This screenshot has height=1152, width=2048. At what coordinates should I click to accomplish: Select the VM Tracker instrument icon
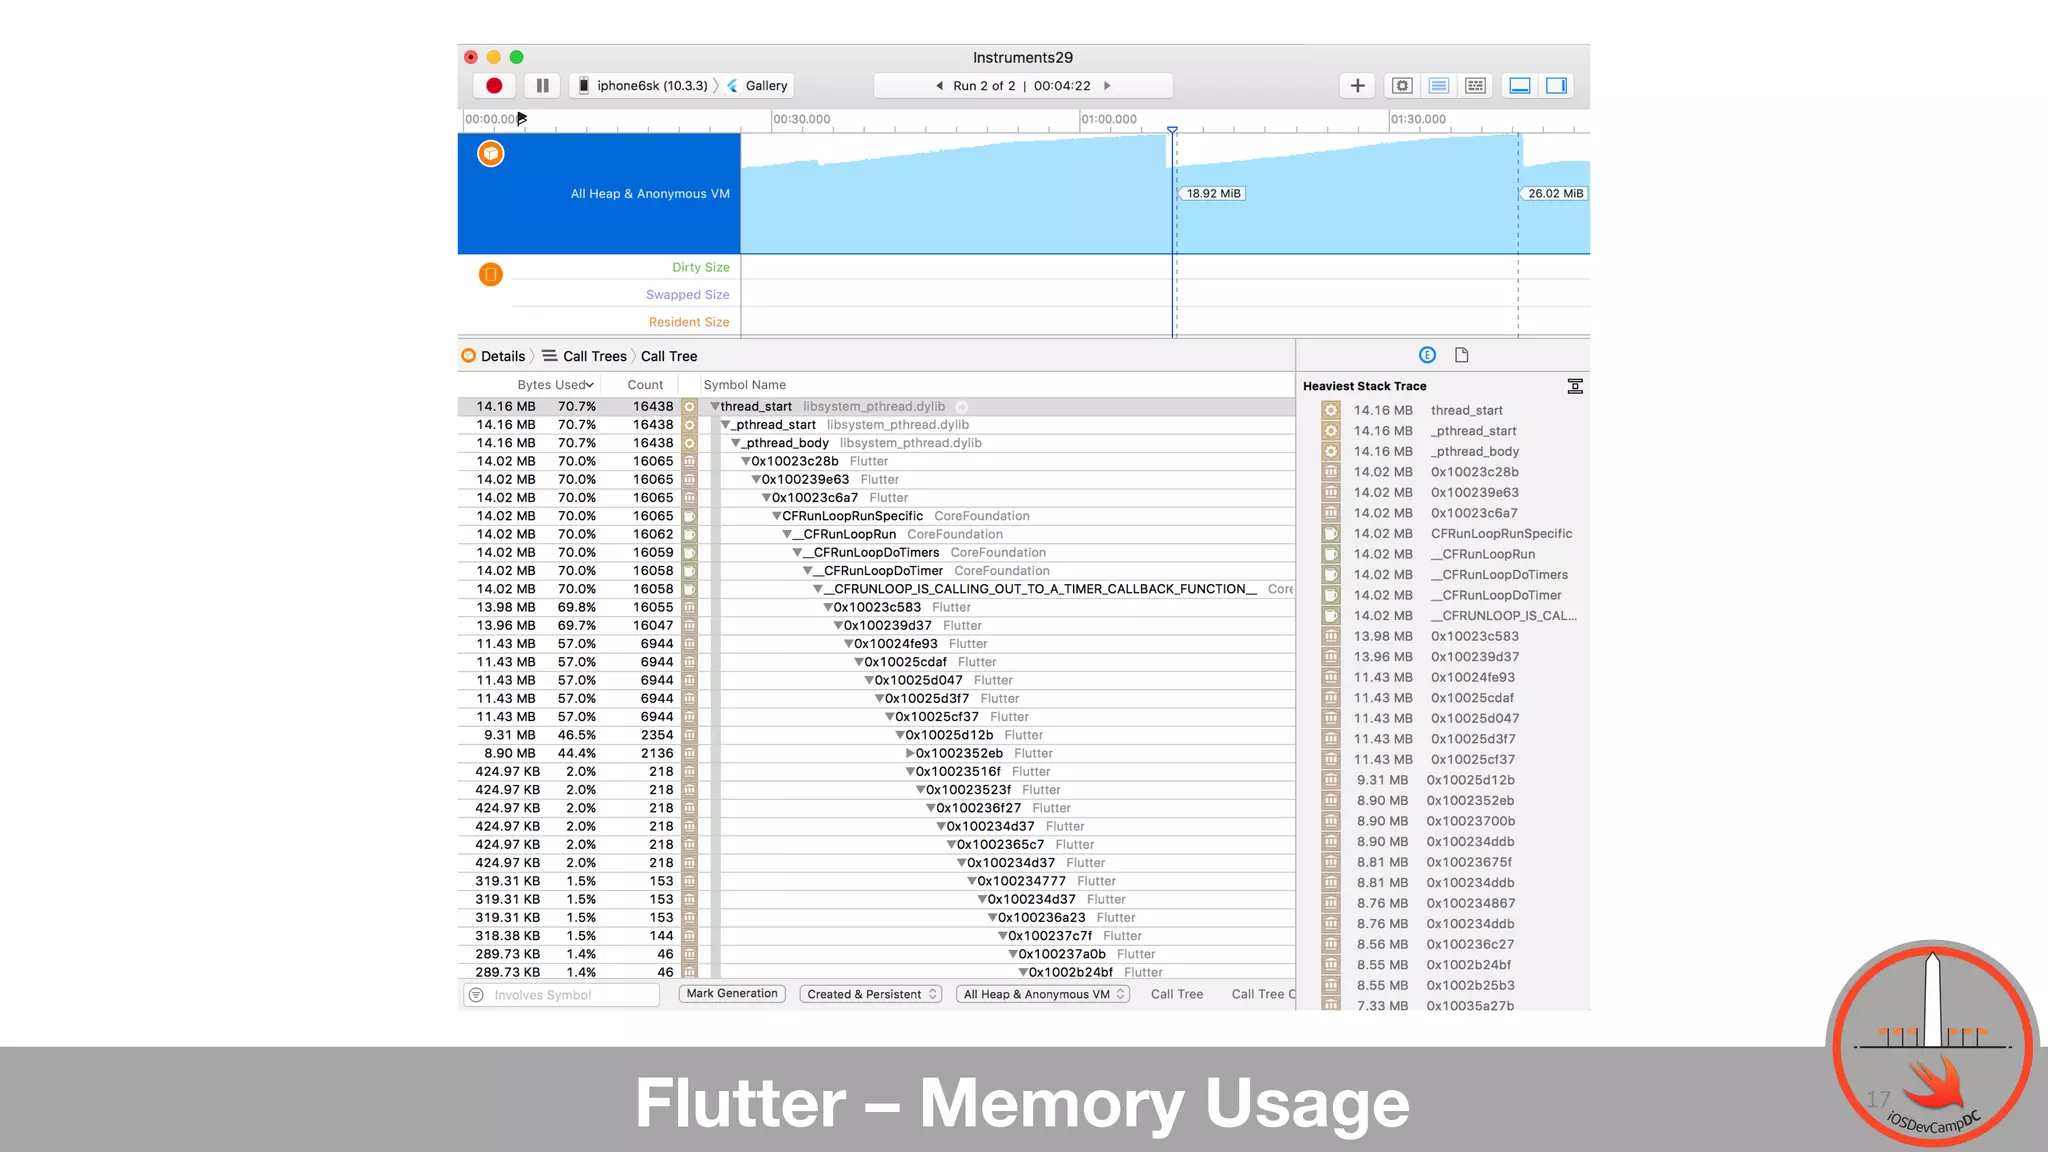(x=490, y=274)
